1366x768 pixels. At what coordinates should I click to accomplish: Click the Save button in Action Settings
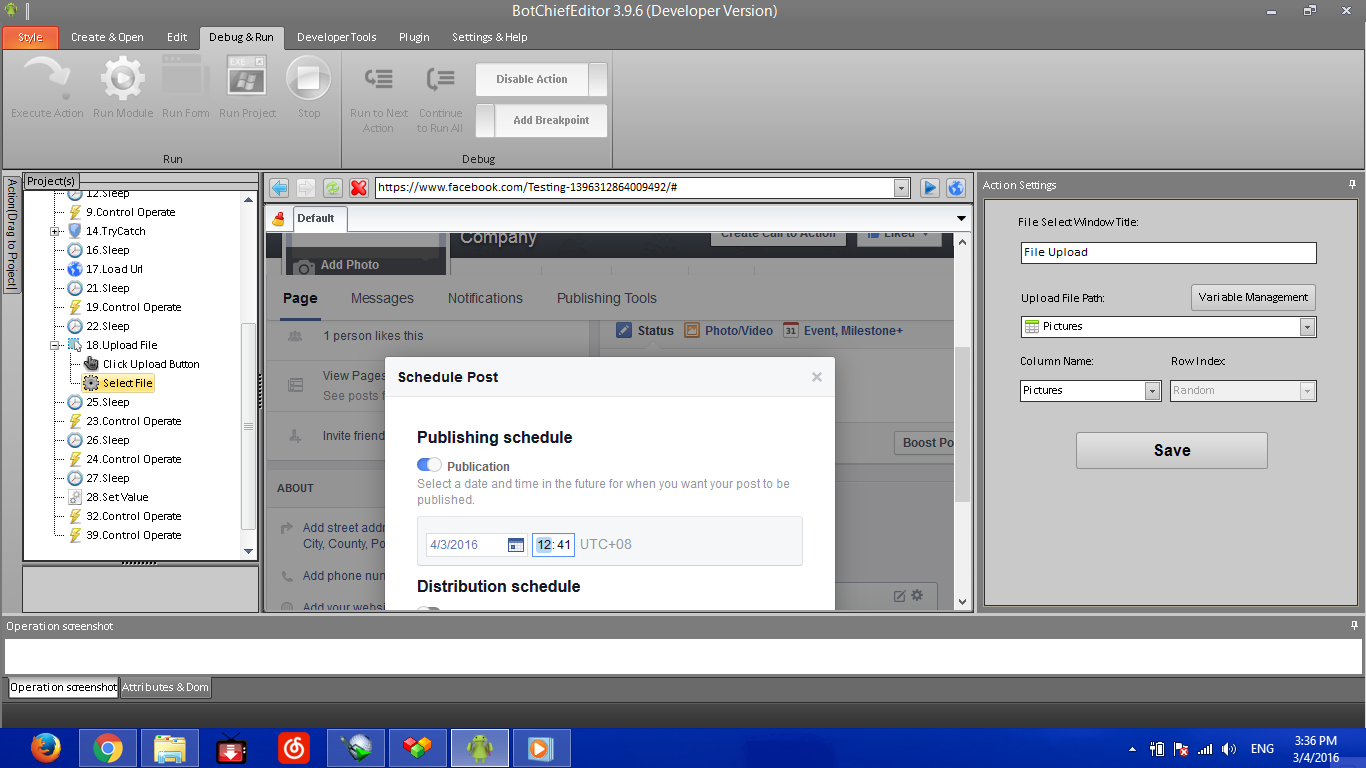pos(1171,450)
